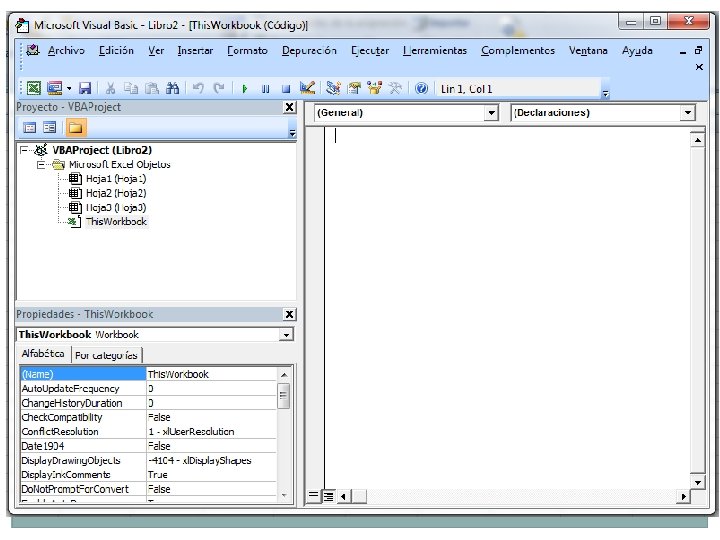
Task: Click the Cut scissors icon
Action: (110, 88)
